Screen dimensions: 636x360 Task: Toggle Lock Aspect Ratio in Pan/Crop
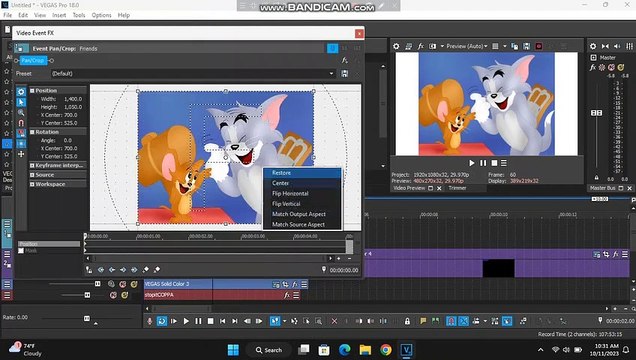click(21, 133)
